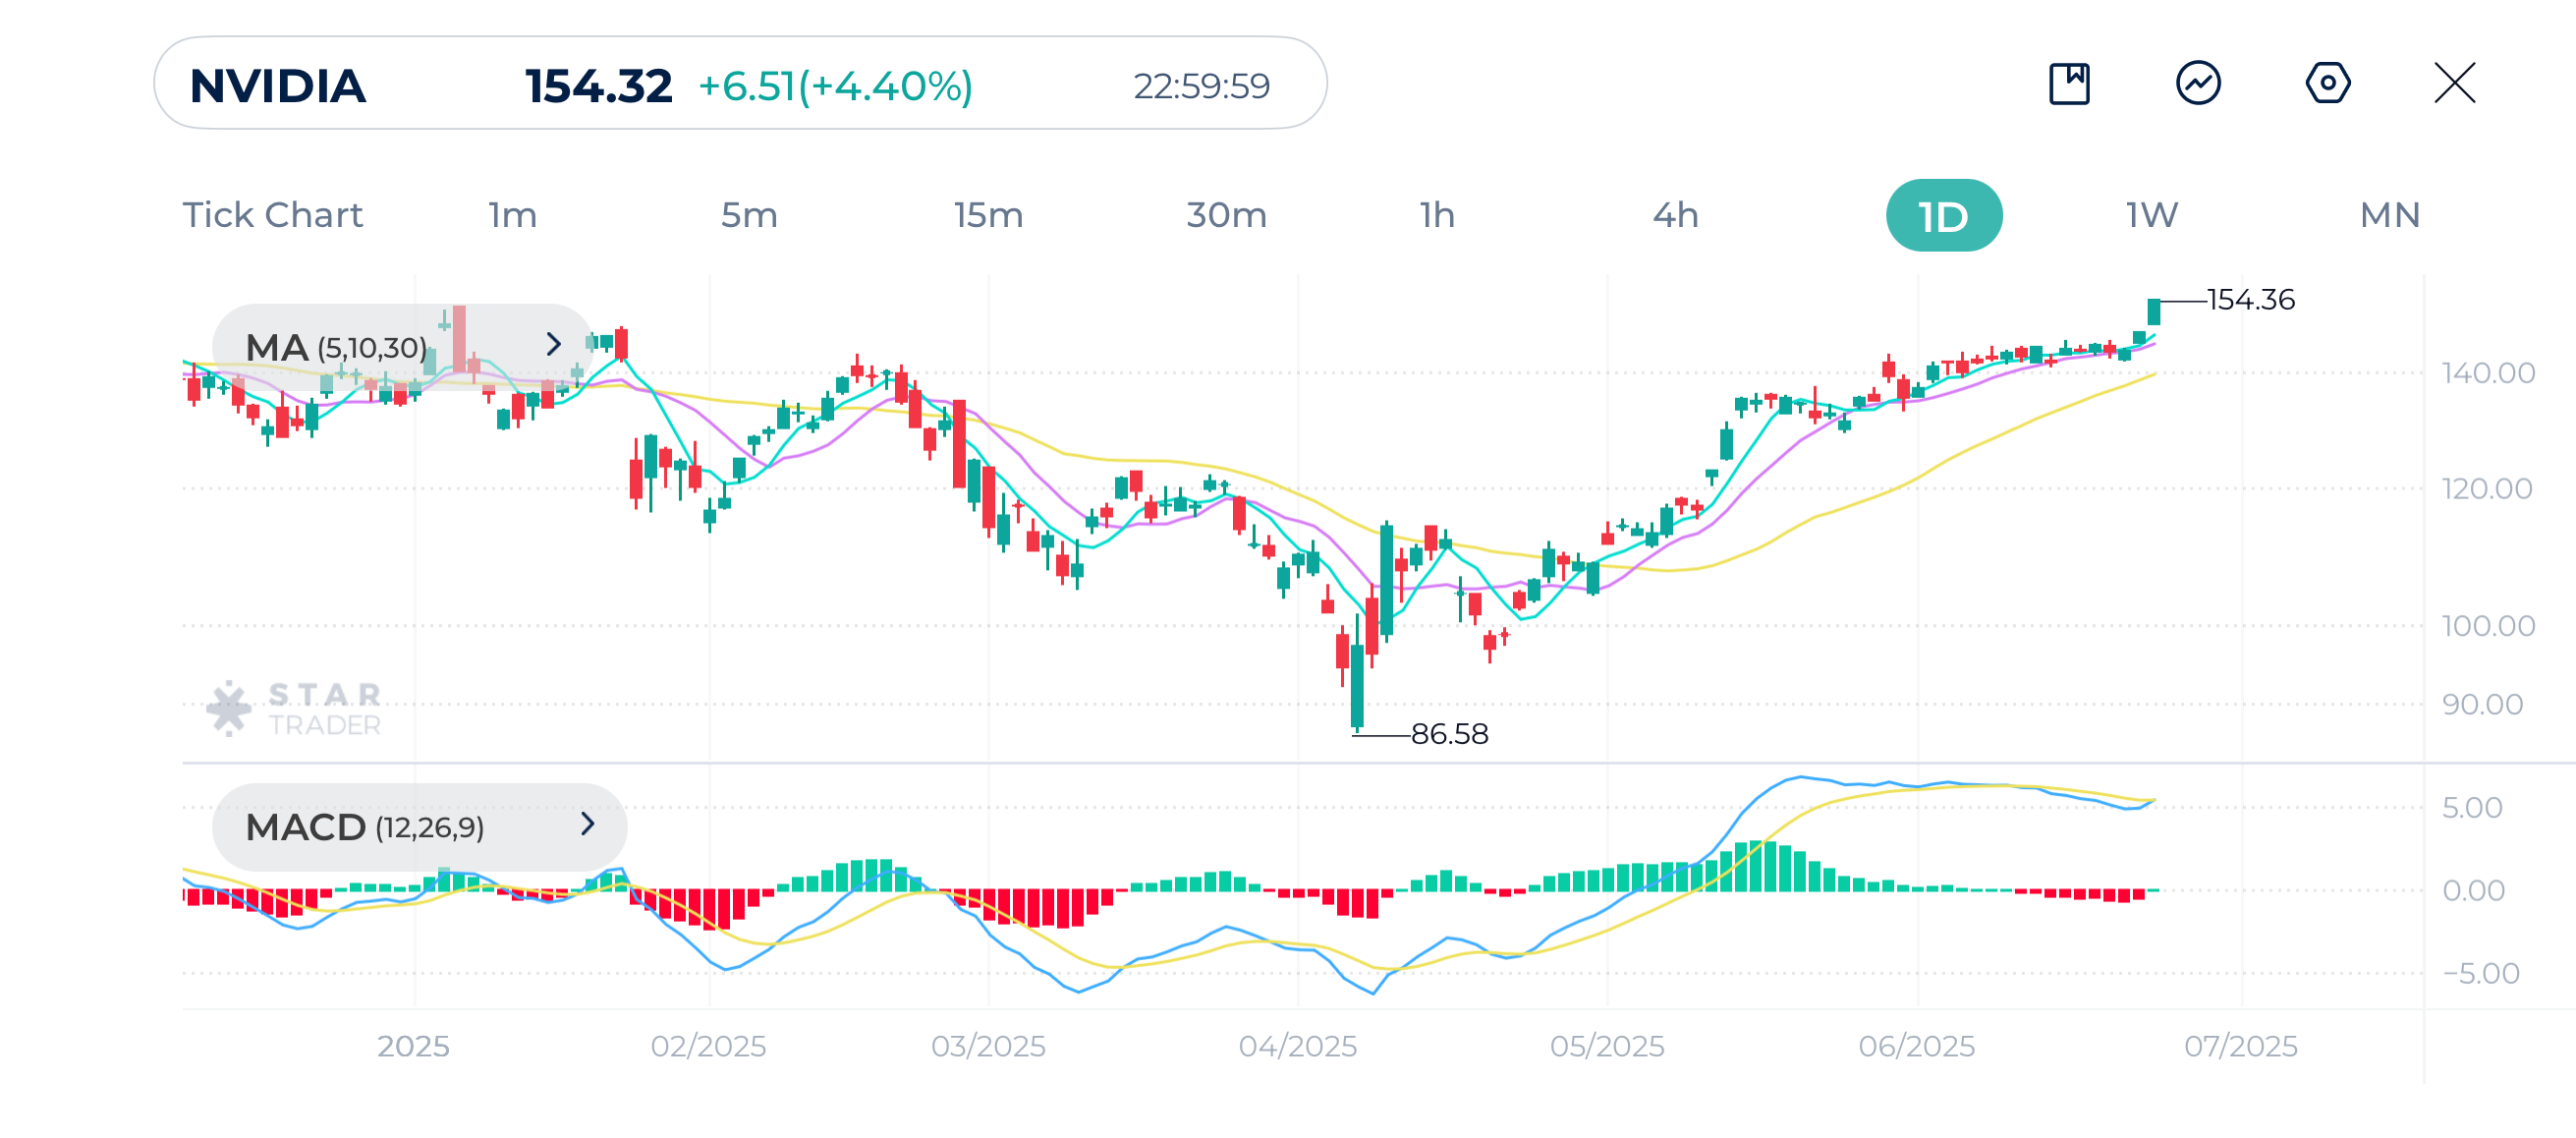Select the 5m timeframe

pyautogui.click(x=749, y=215)
